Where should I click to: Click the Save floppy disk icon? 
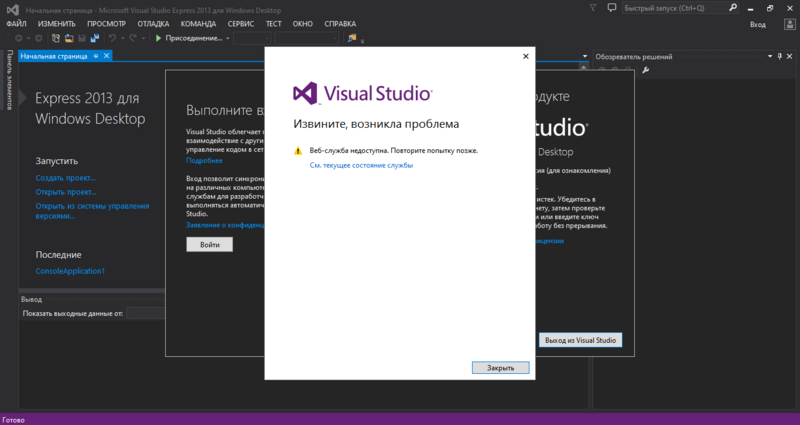[x=82, y=38]
